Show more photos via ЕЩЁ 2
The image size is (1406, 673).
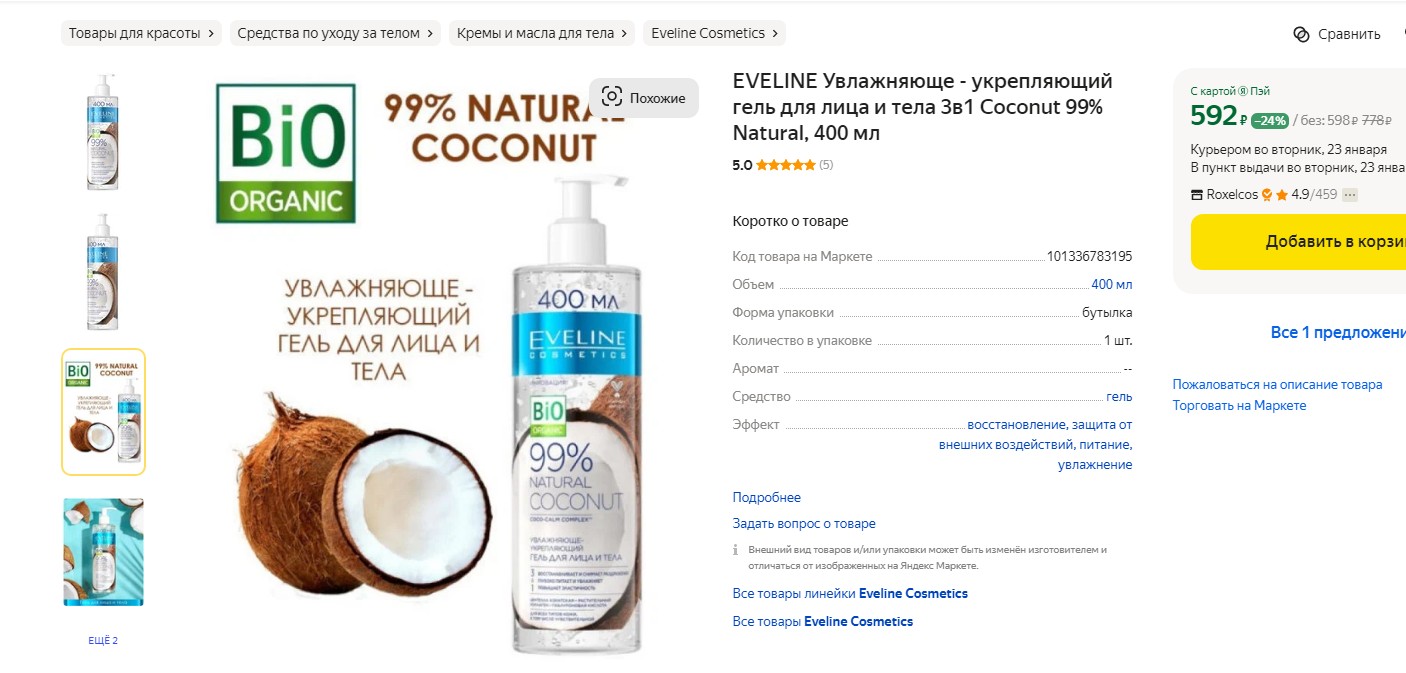coord(103,640)
